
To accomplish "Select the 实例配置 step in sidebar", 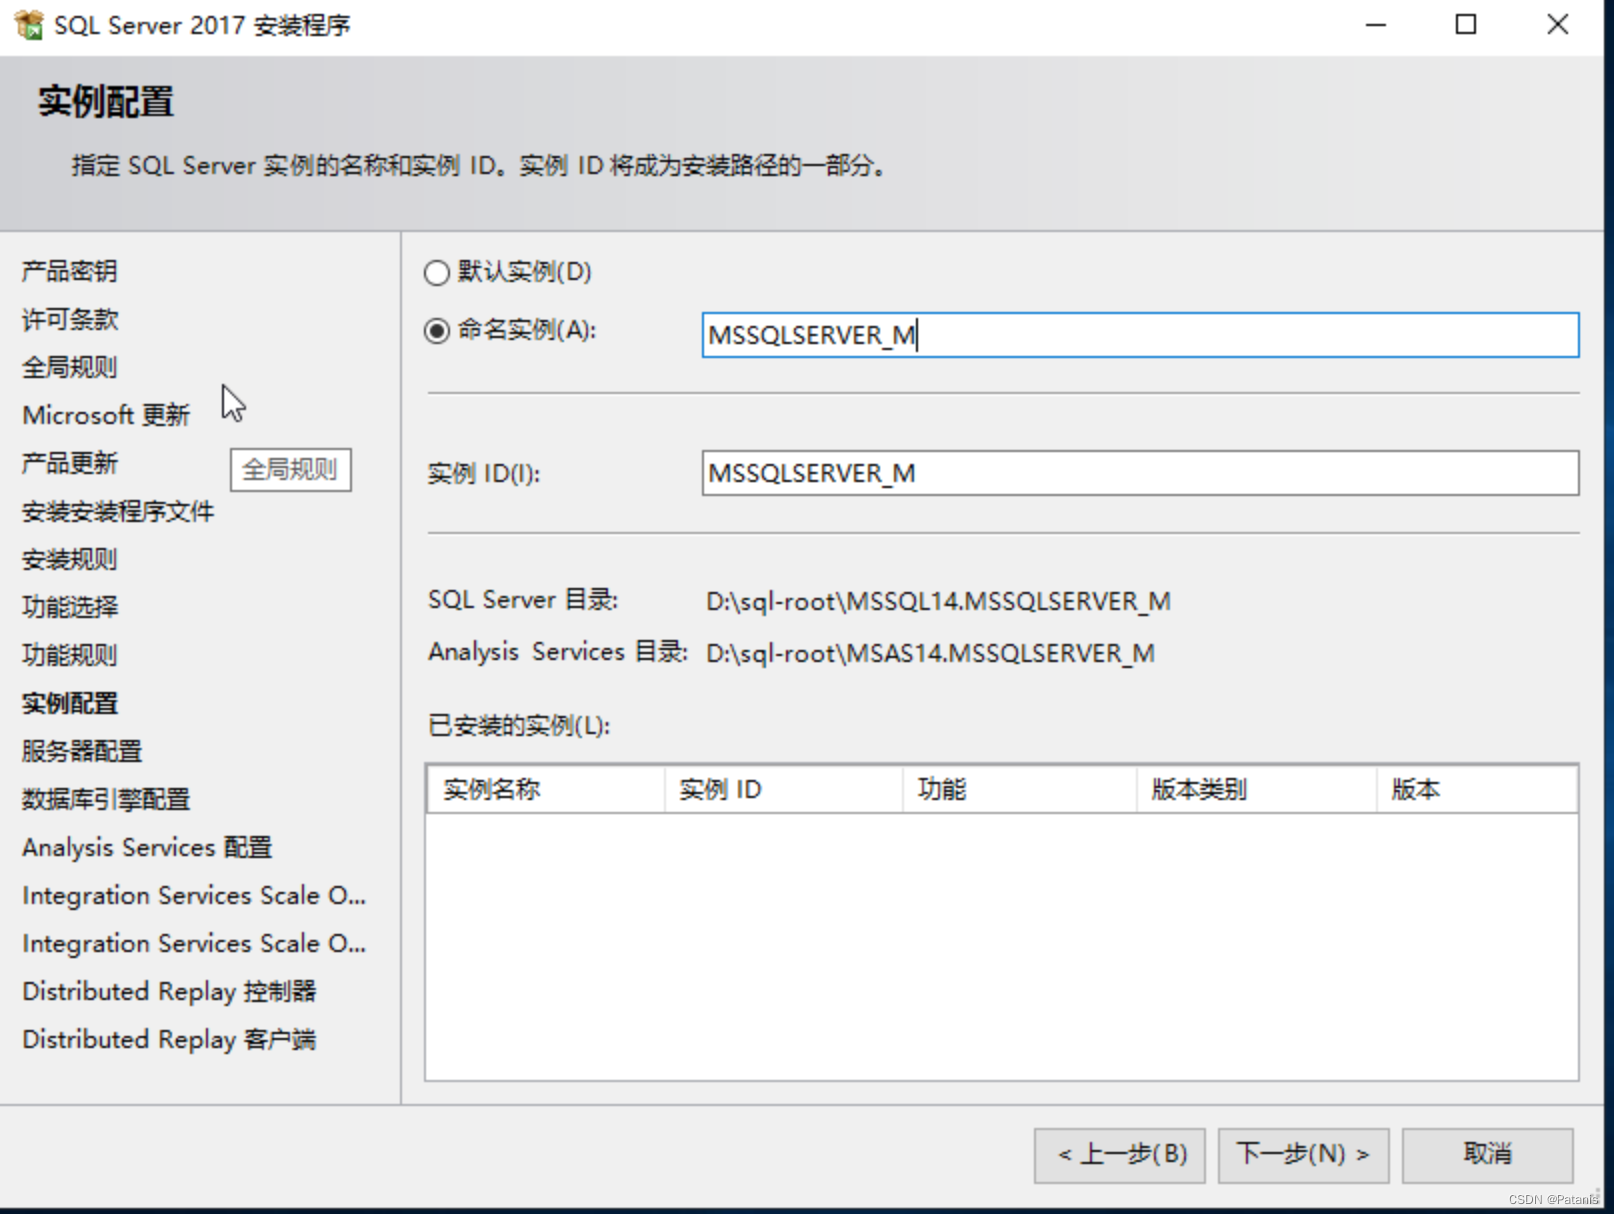I will tap(69, 703).
